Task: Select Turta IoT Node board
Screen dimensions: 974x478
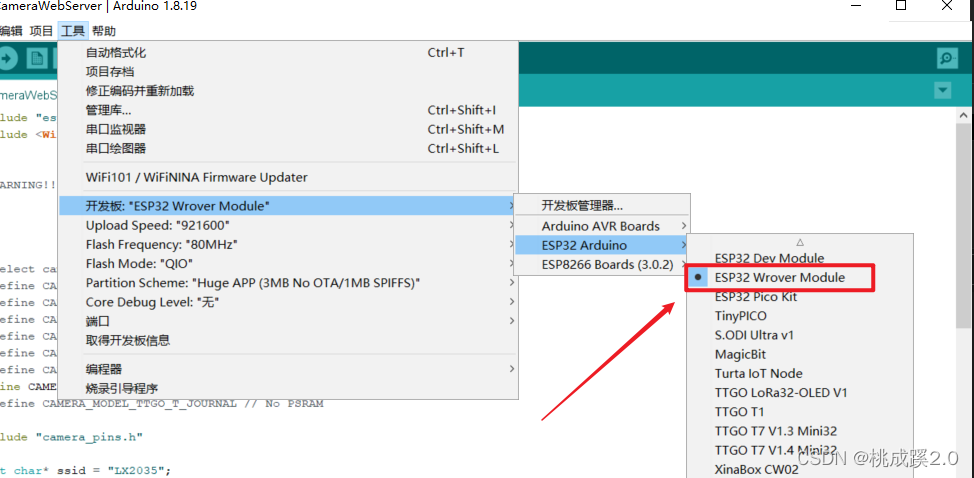Action: coord(800,374)
